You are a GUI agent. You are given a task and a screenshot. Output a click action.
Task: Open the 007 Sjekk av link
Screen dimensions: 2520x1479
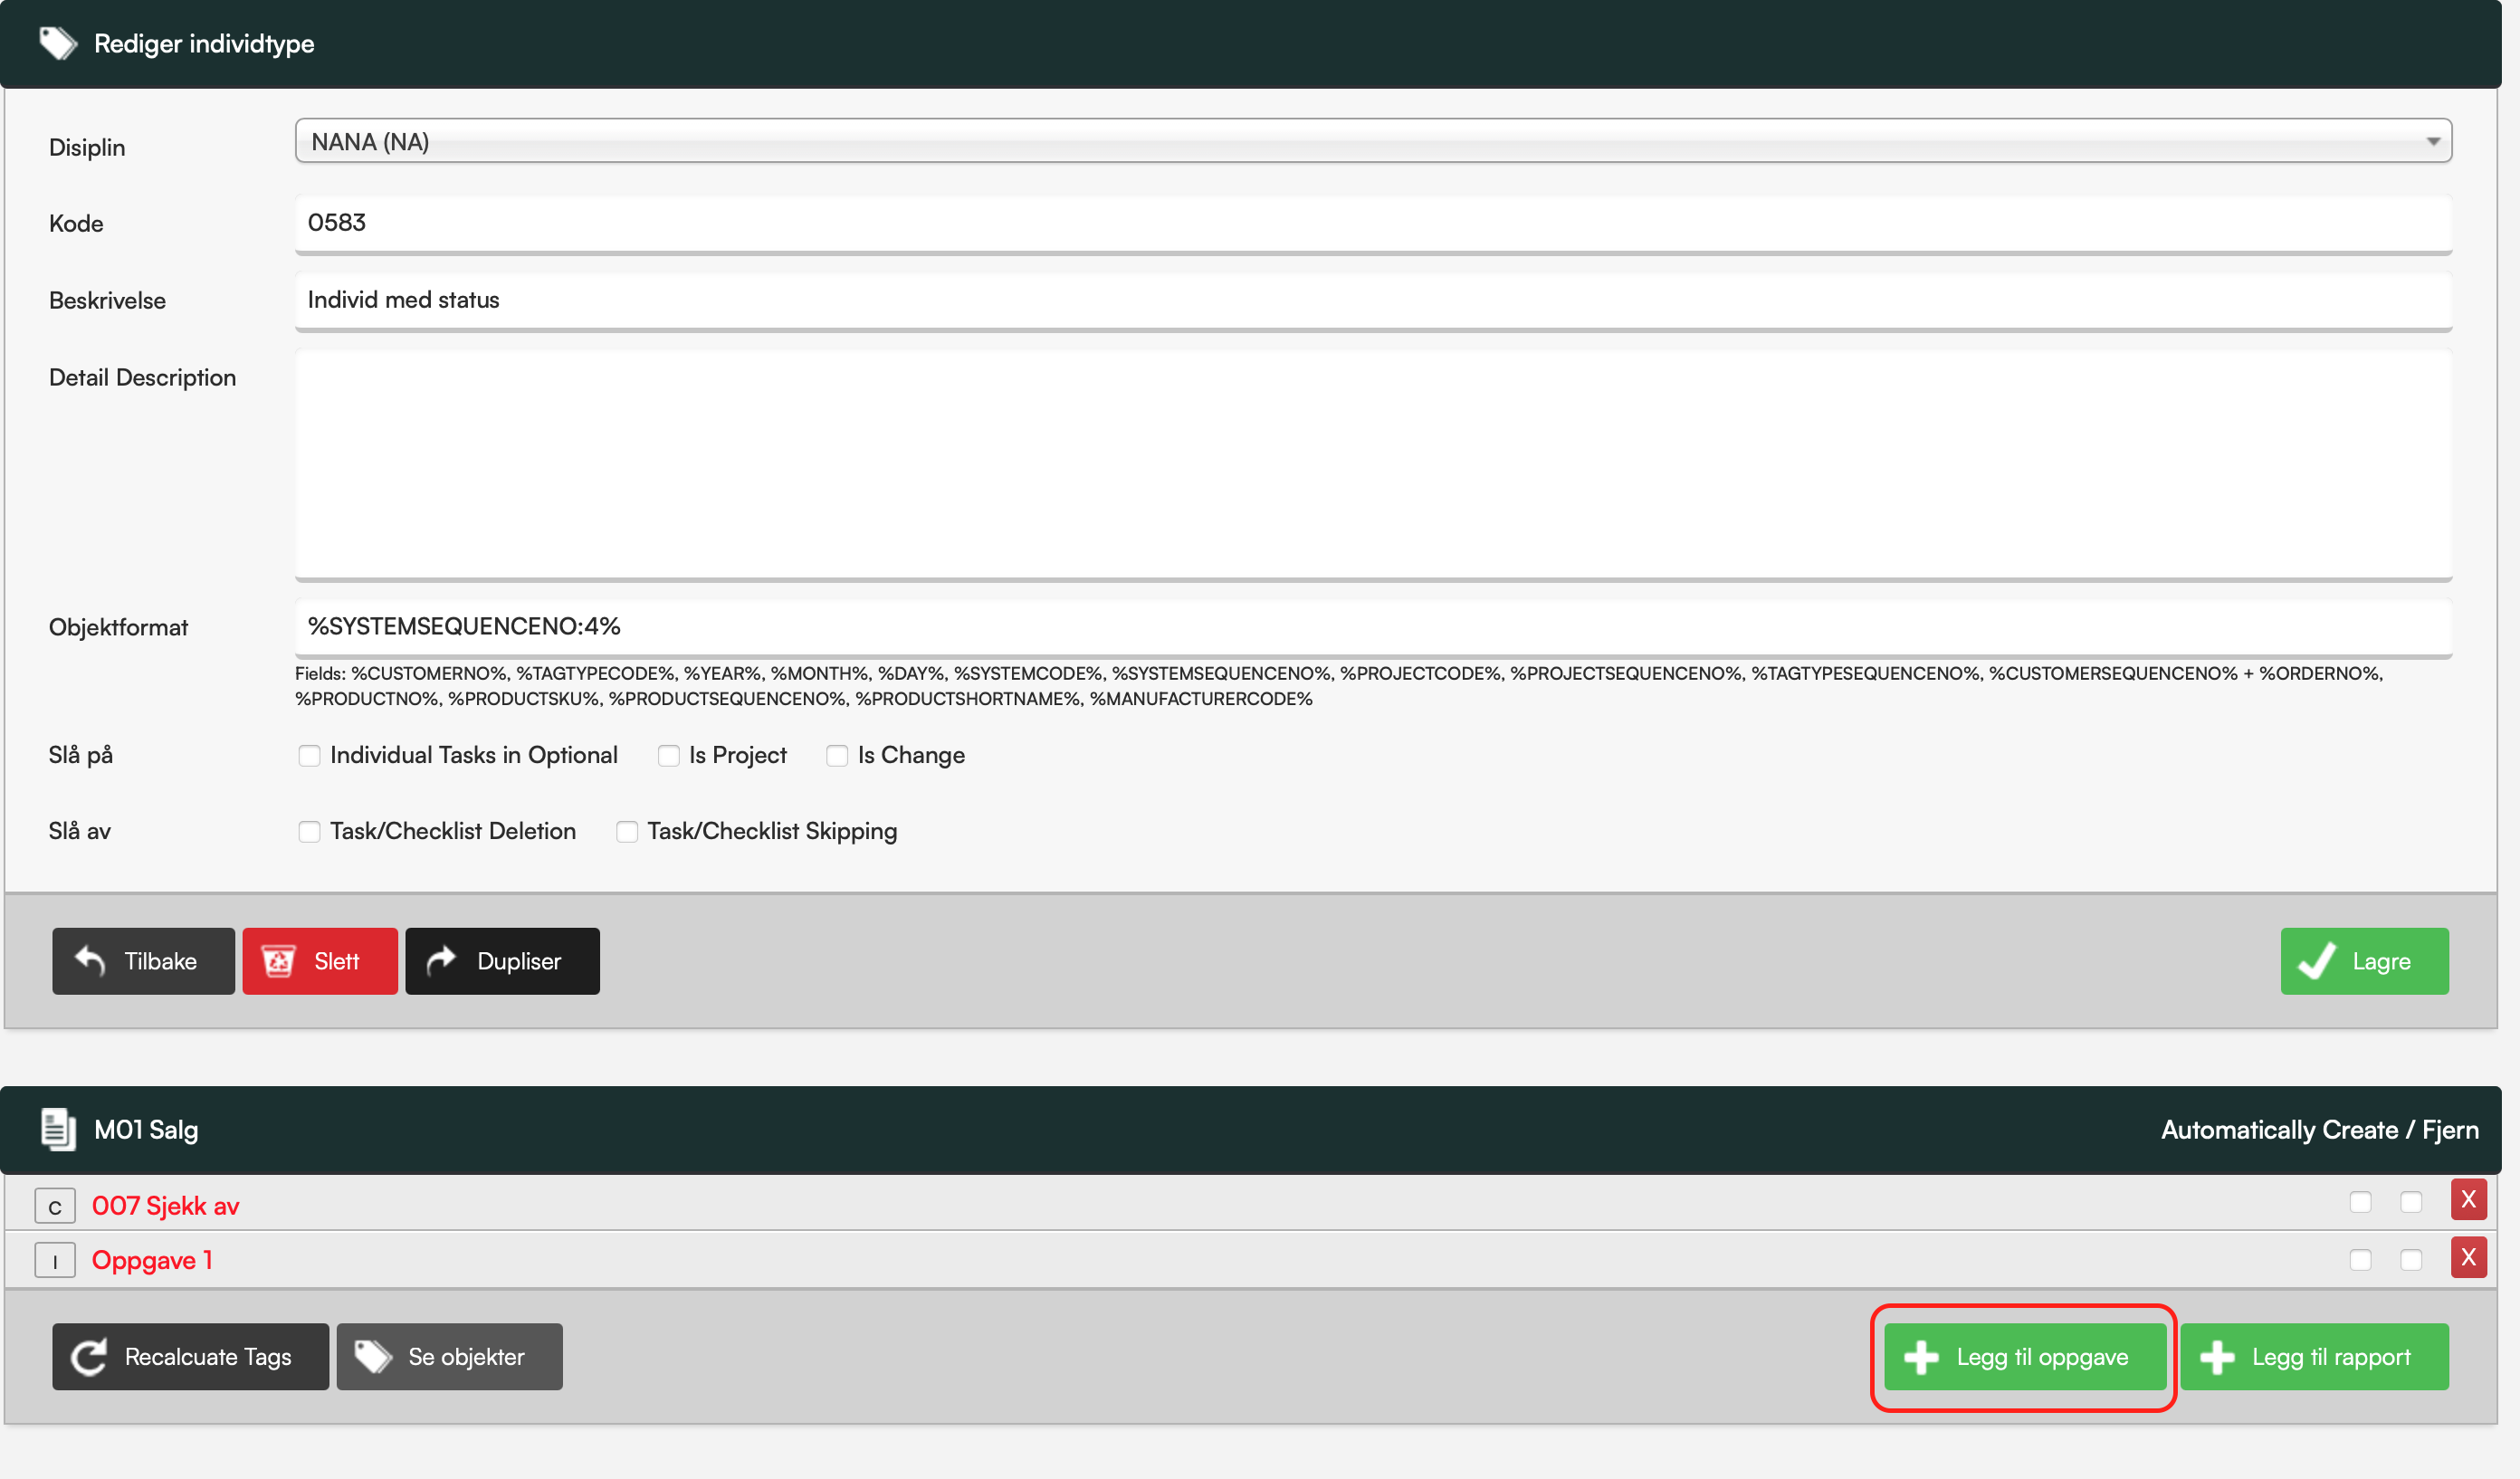(165, 1206)
